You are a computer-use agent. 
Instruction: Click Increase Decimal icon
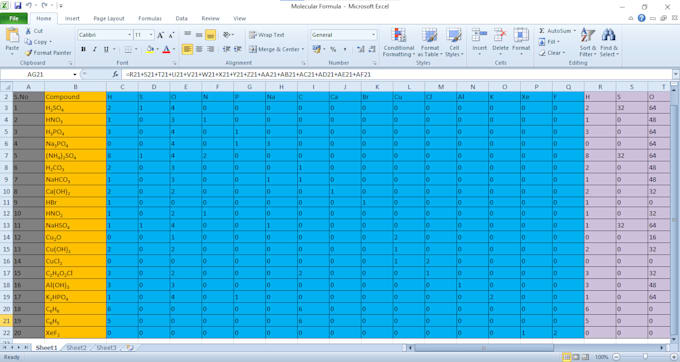click(x=360, y=49)
